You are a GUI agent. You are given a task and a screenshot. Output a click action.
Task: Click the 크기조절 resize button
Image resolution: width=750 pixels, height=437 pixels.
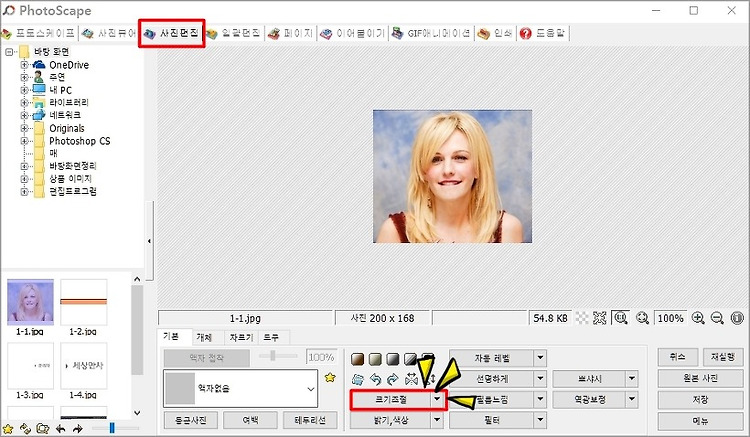click(391, 399)
